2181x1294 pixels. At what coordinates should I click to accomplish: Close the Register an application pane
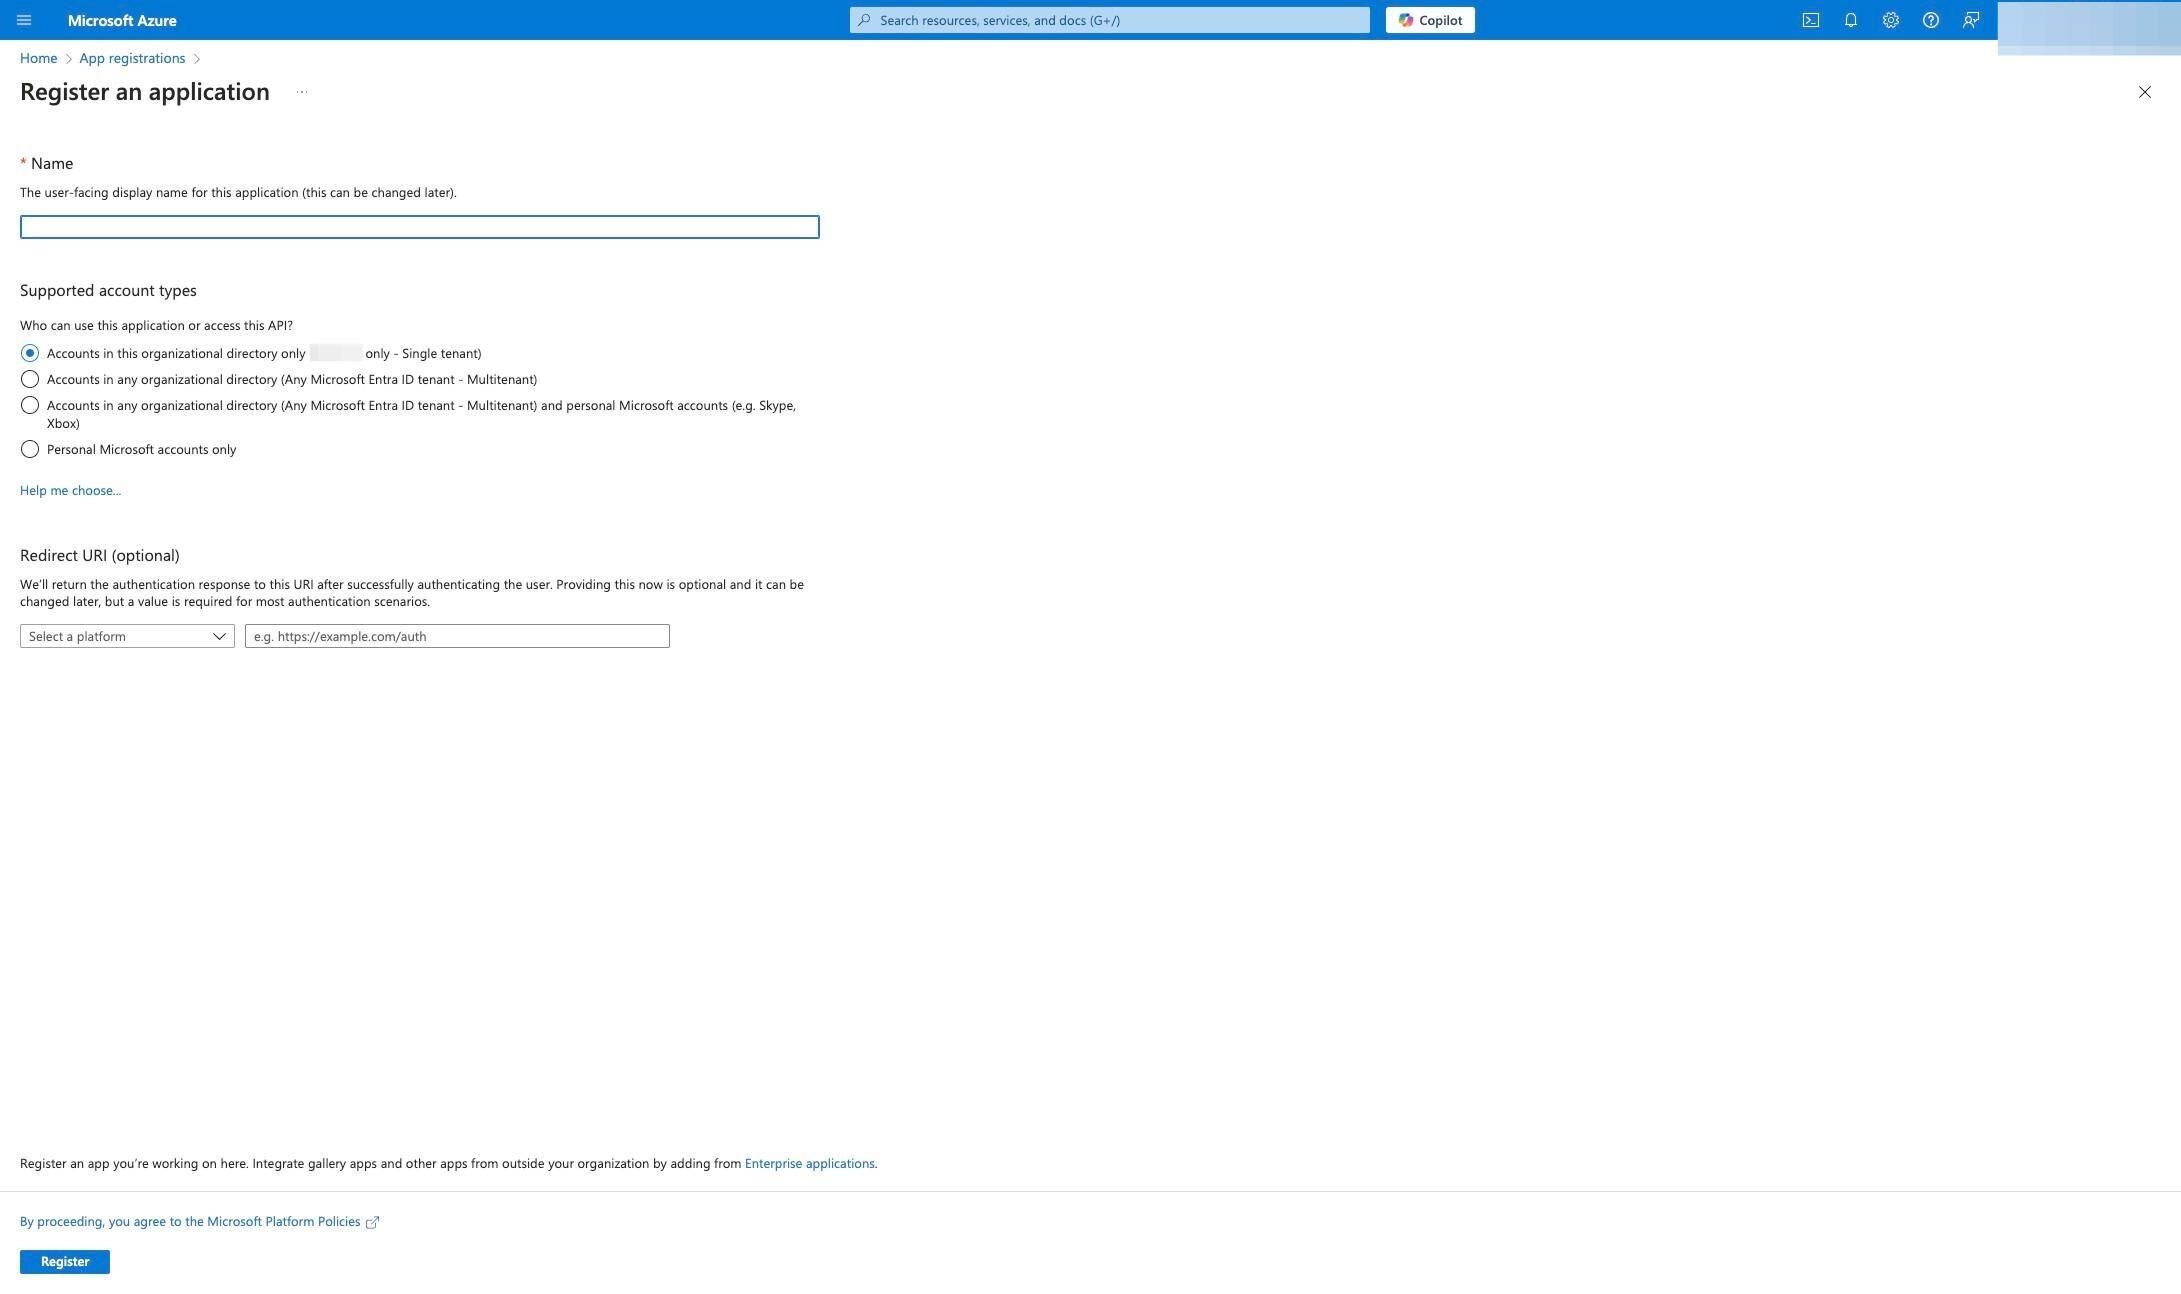2144,92
